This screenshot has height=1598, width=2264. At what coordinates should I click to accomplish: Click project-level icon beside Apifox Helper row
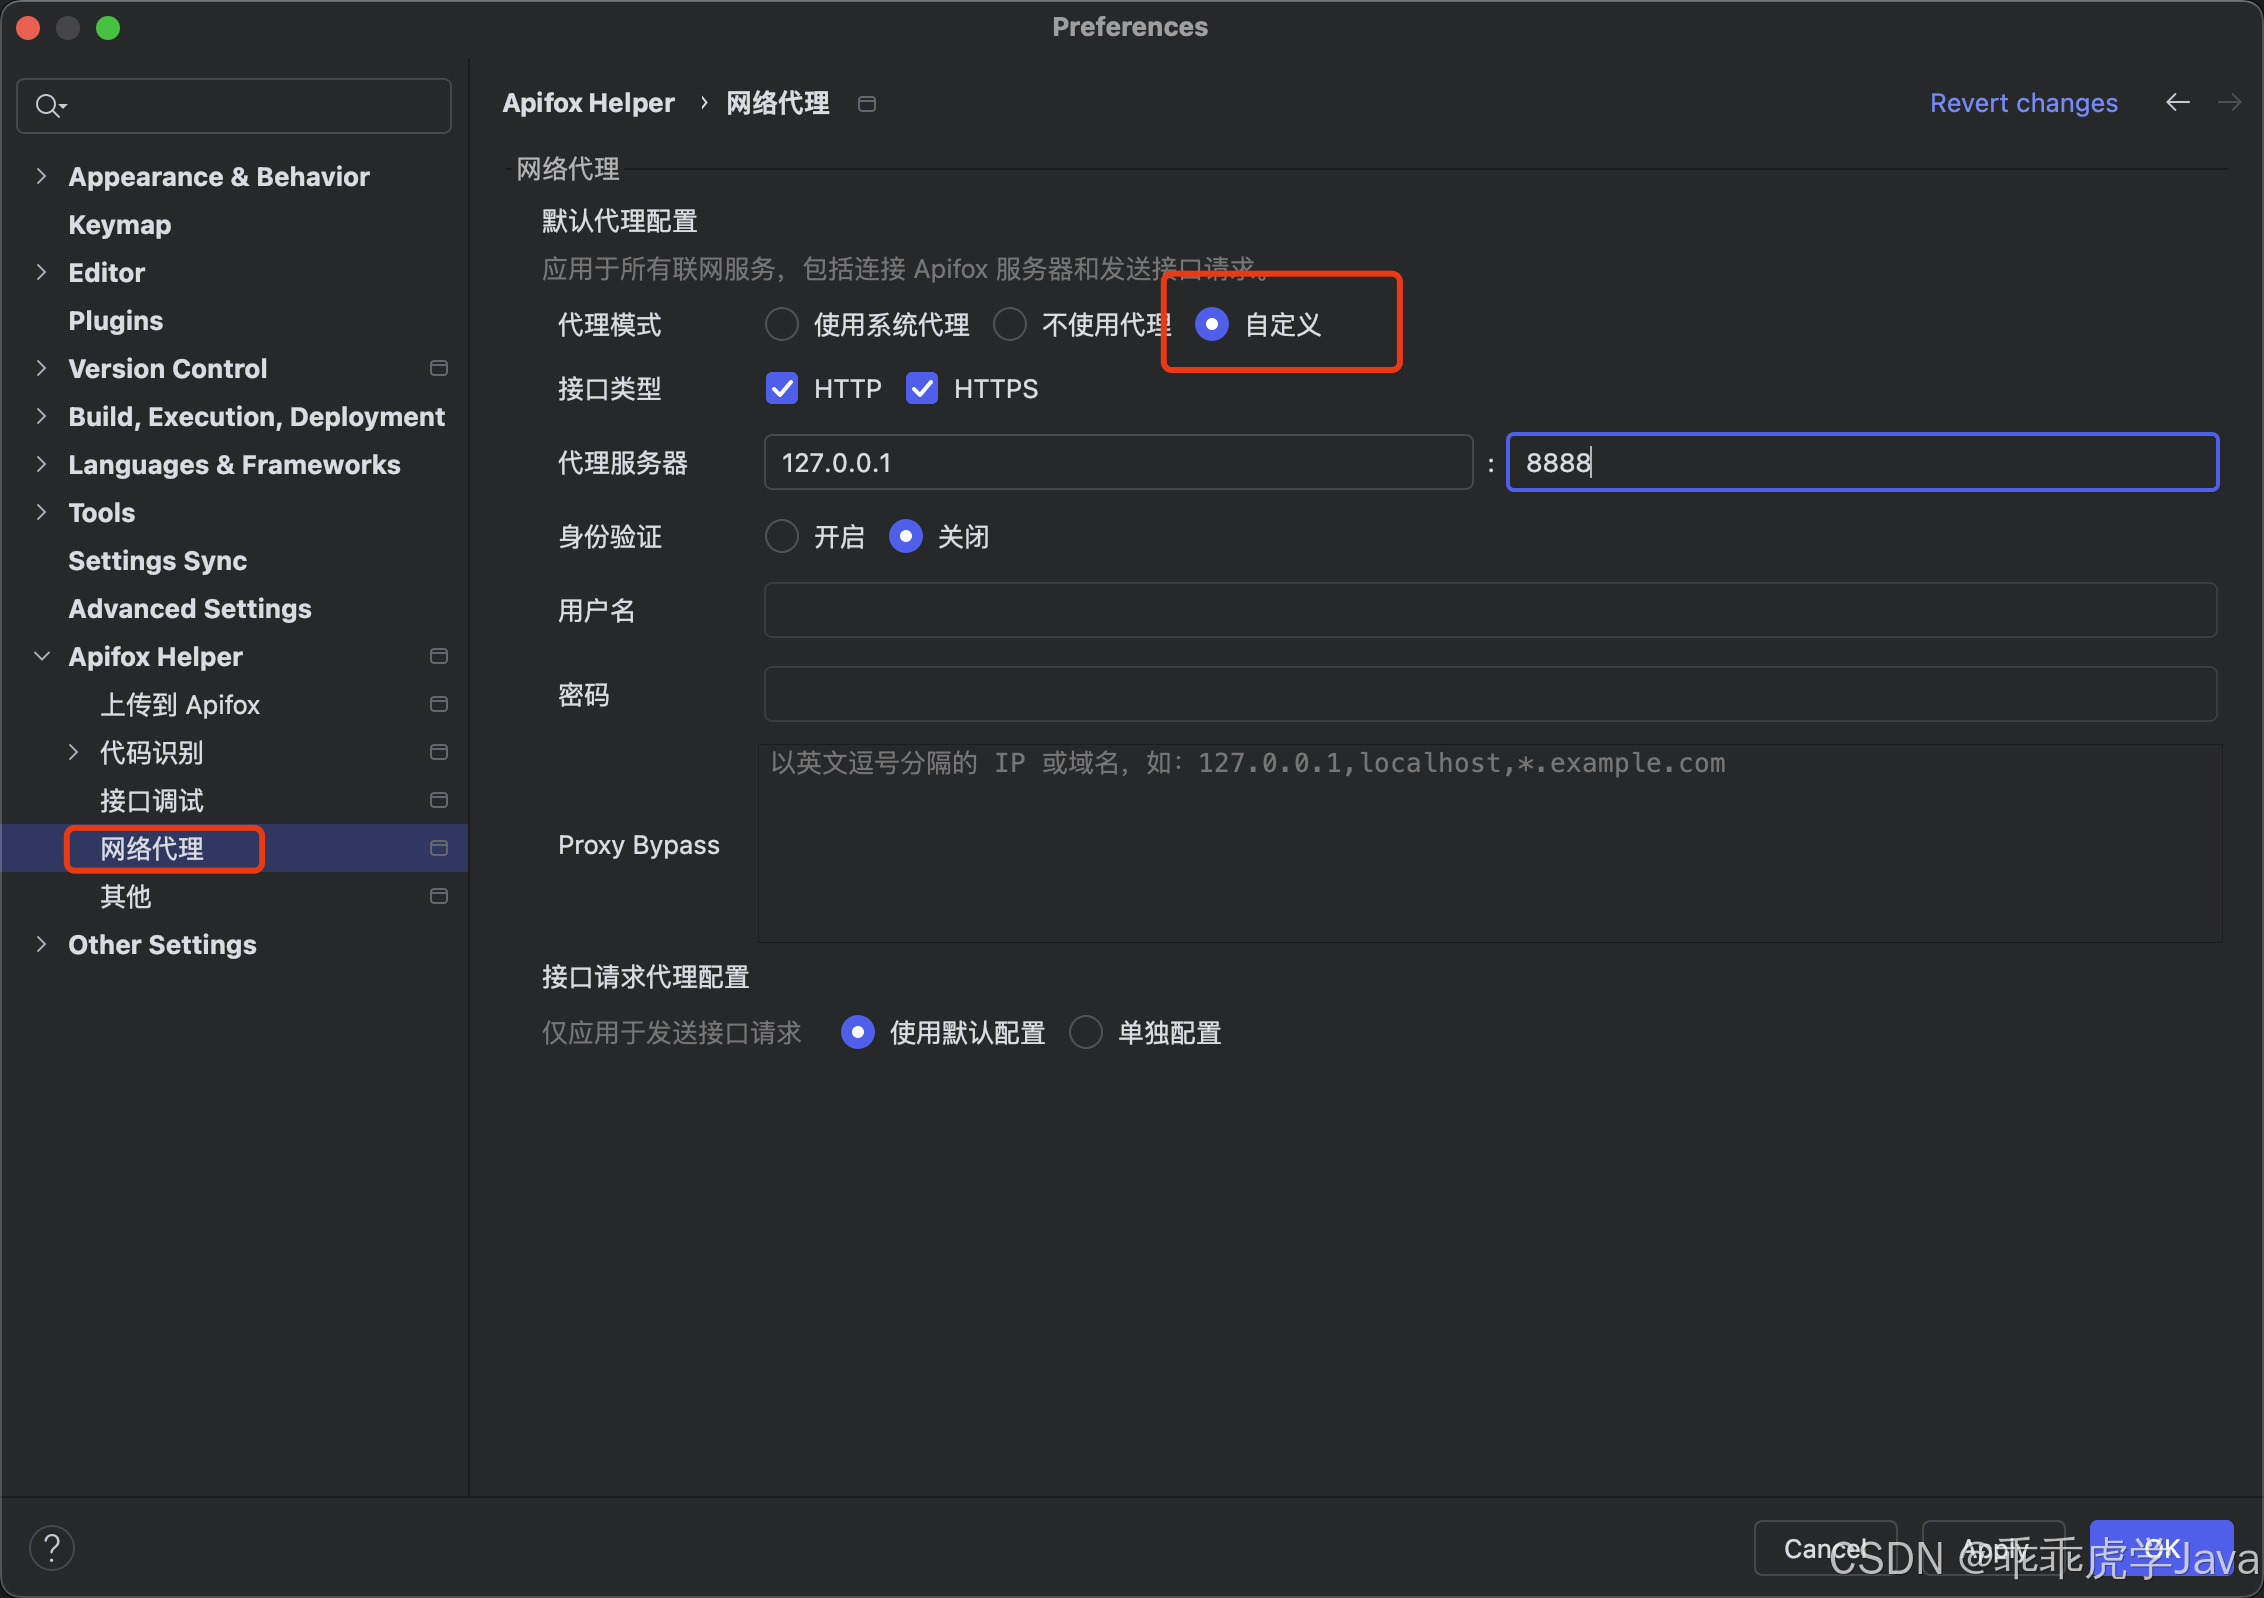438,656
